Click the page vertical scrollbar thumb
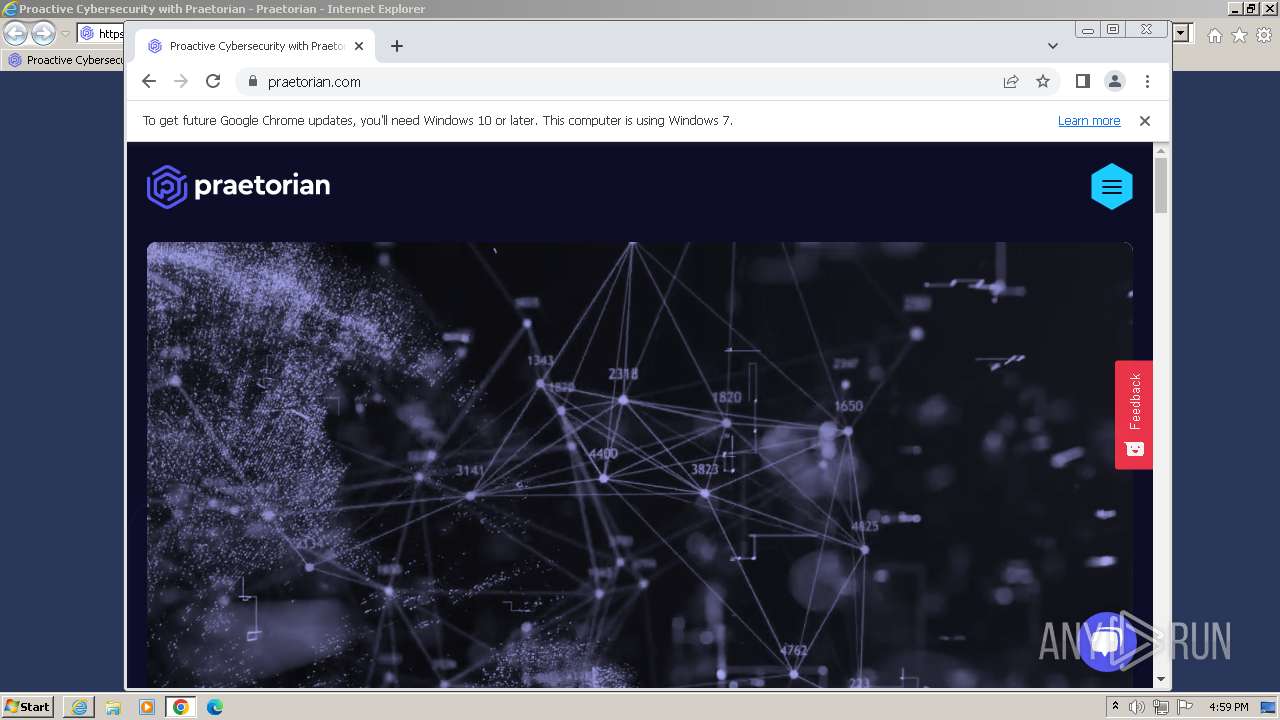1280x720 pixels. [1161, 185]
